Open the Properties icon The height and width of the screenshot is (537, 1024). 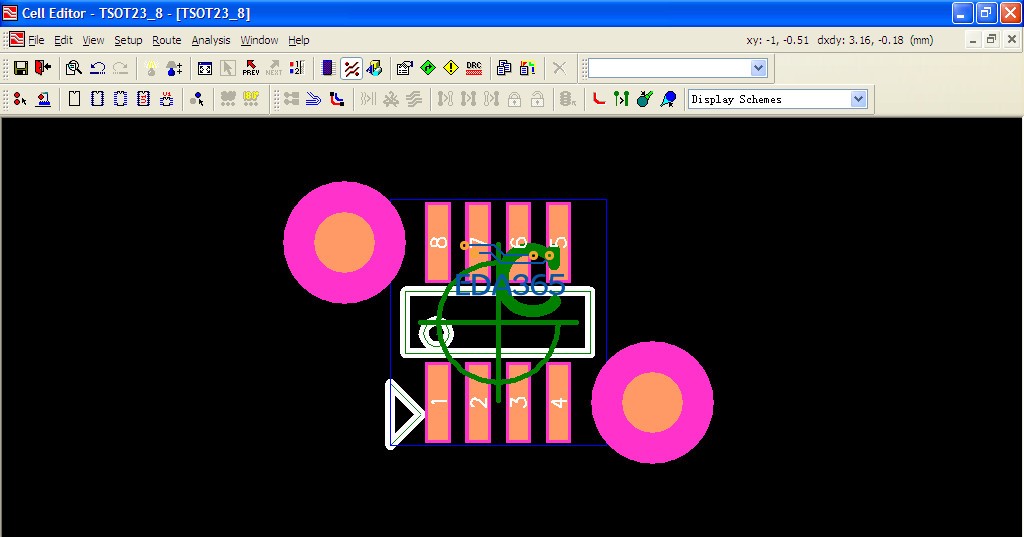(x=405, y=68)
